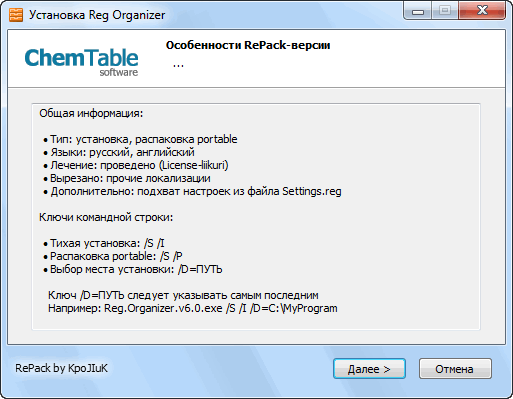Click the Settings.reg settings import line
This screenshot has height=399, width=513.
[x=192, y=191]
